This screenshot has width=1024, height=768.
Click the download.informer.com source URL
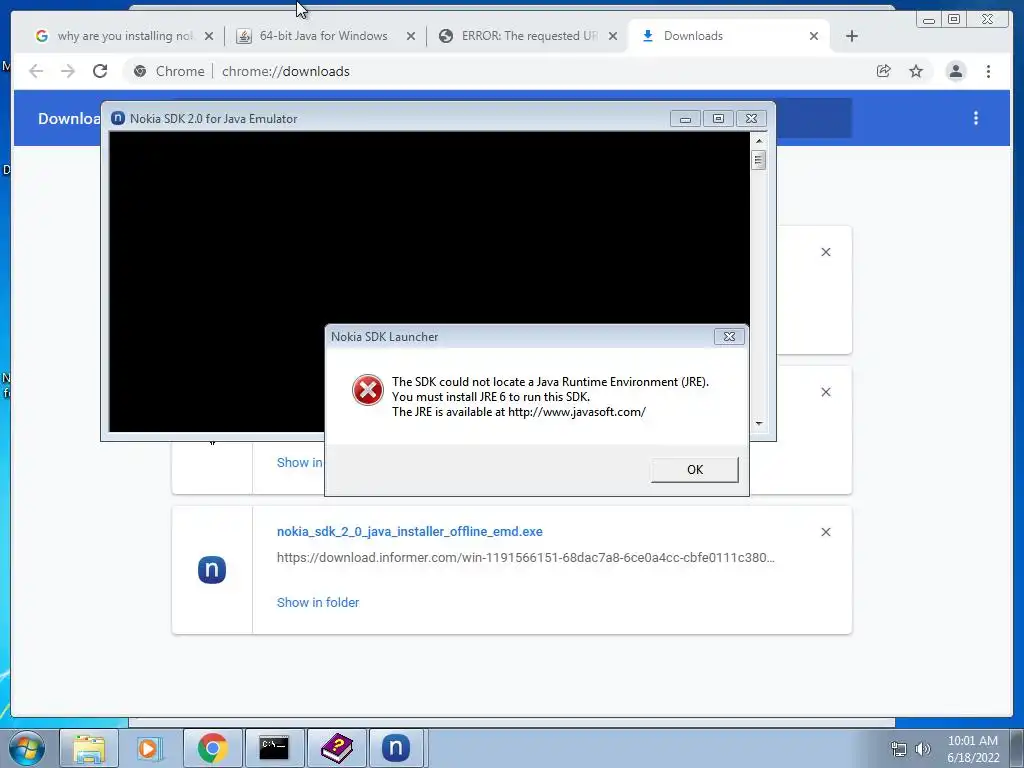[526, 558]
